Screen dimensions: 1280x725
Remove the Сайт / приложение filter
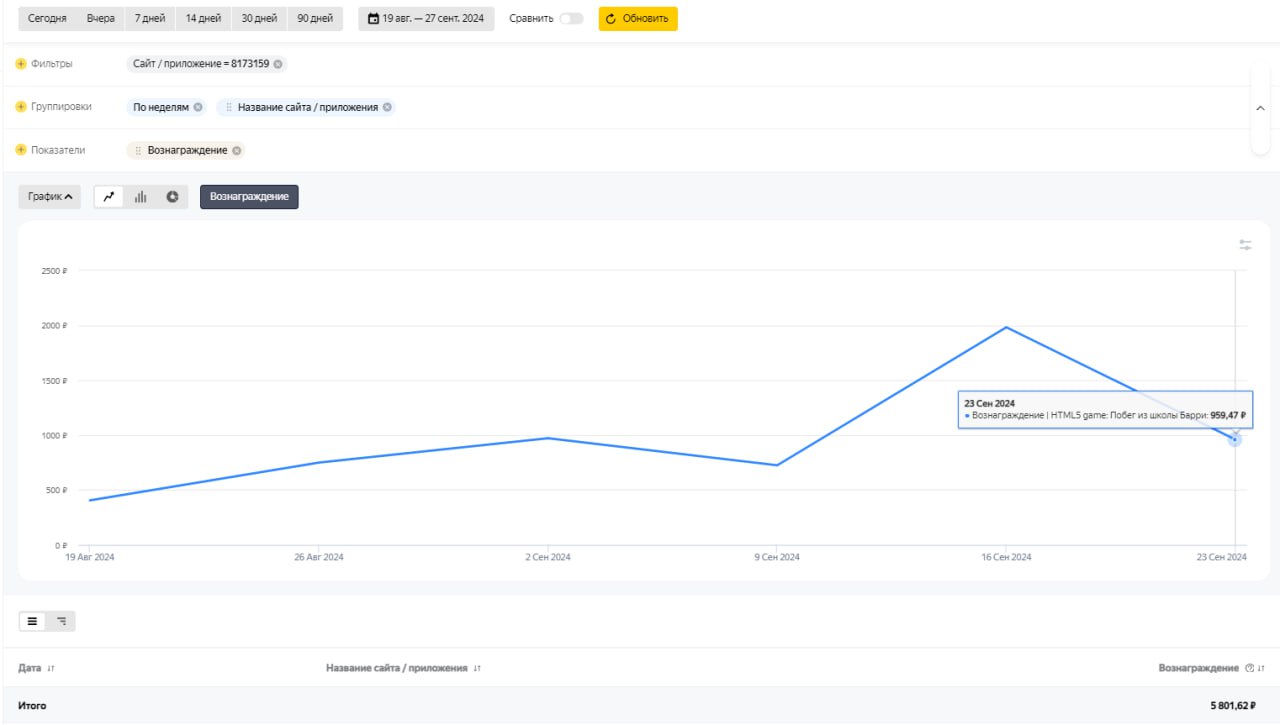[x=278, y=64]
